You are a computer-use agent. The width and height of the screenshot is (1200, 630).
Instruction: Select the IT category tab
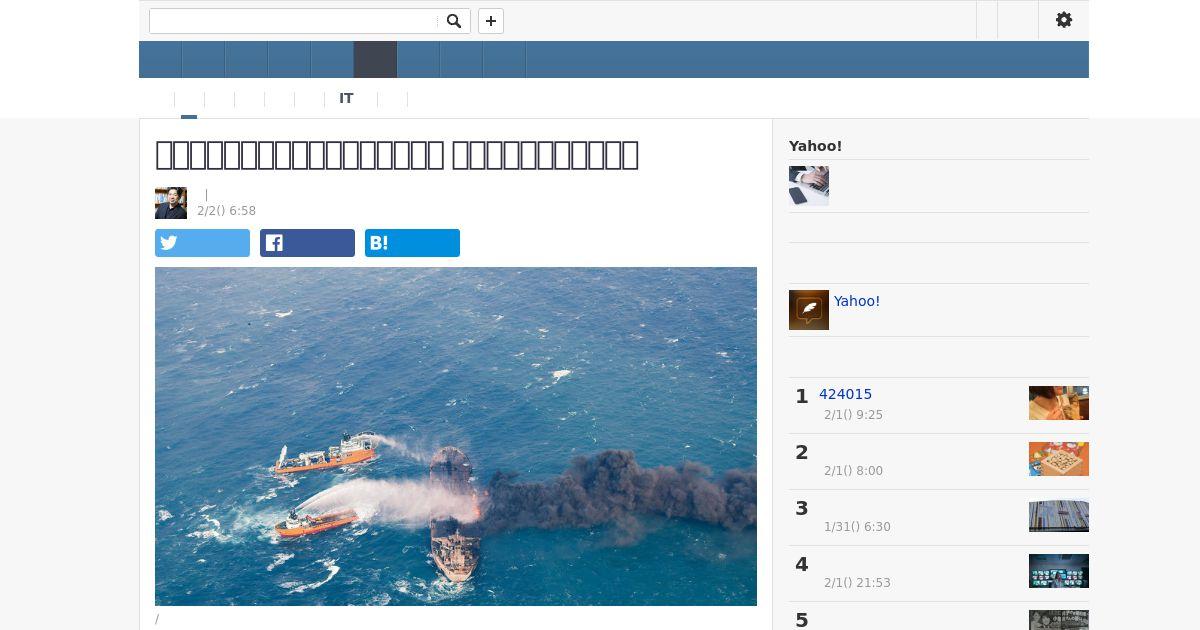346,98
